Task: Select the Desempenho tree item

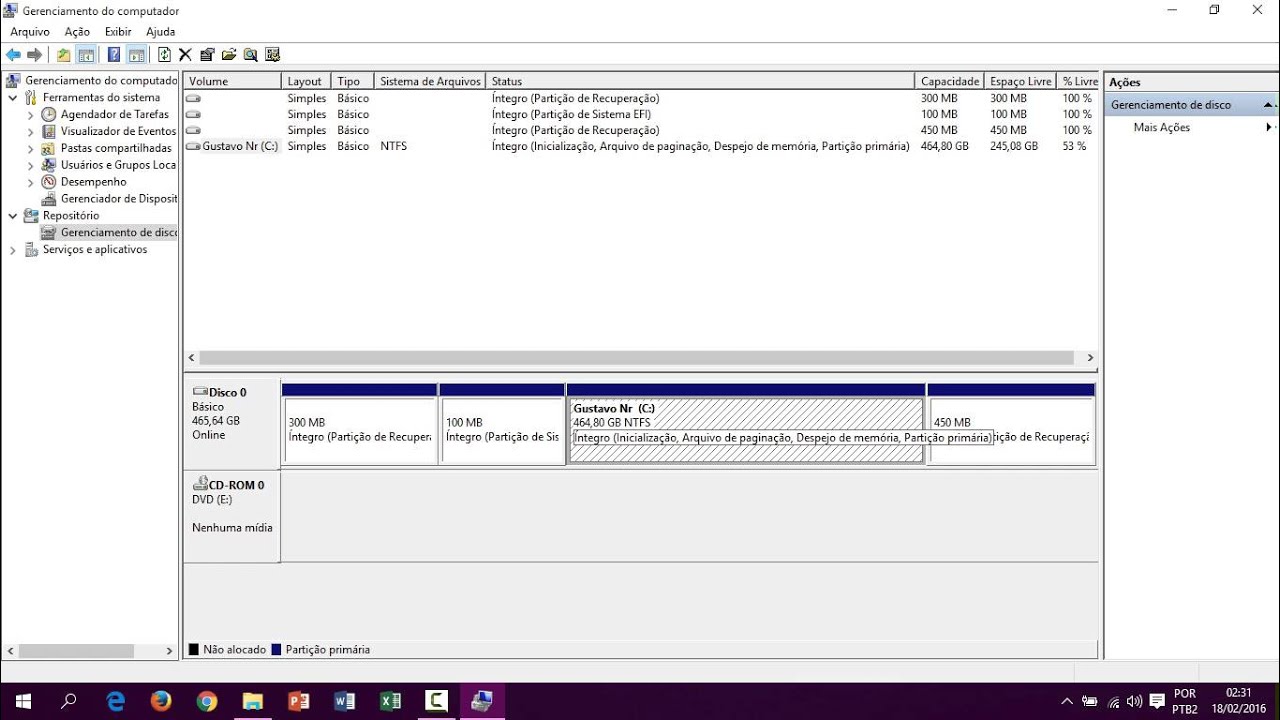Action: 84,182
